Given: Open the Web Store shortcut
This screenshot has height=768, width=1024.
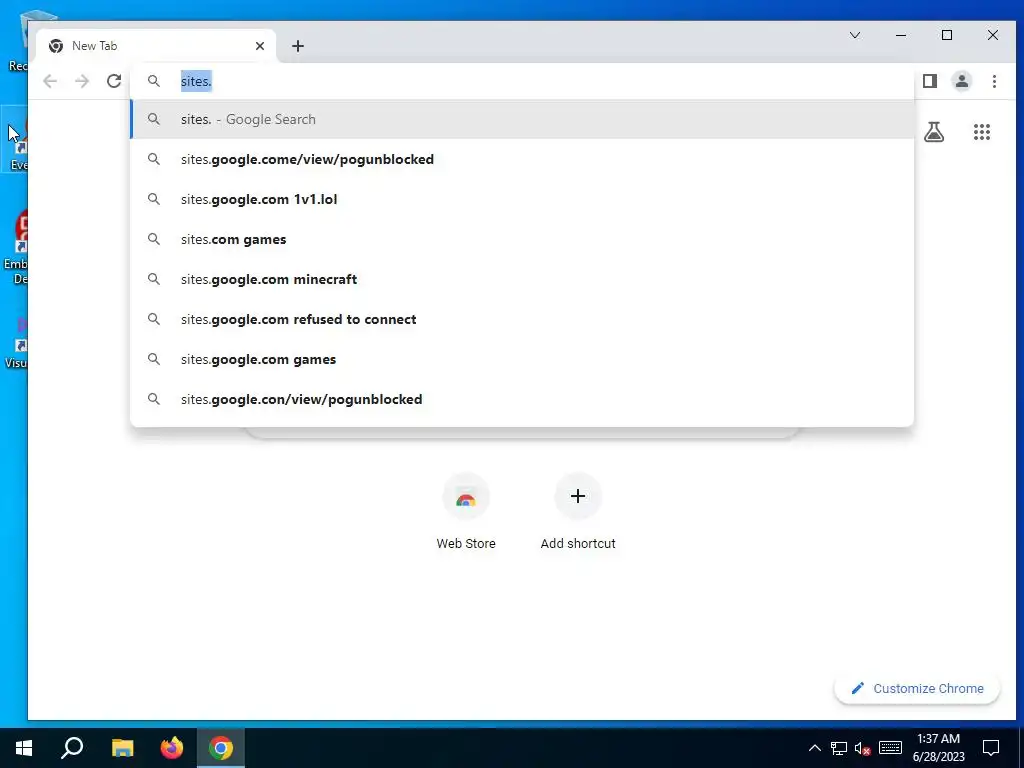Looking at the screenshot, I should (466, 512).
